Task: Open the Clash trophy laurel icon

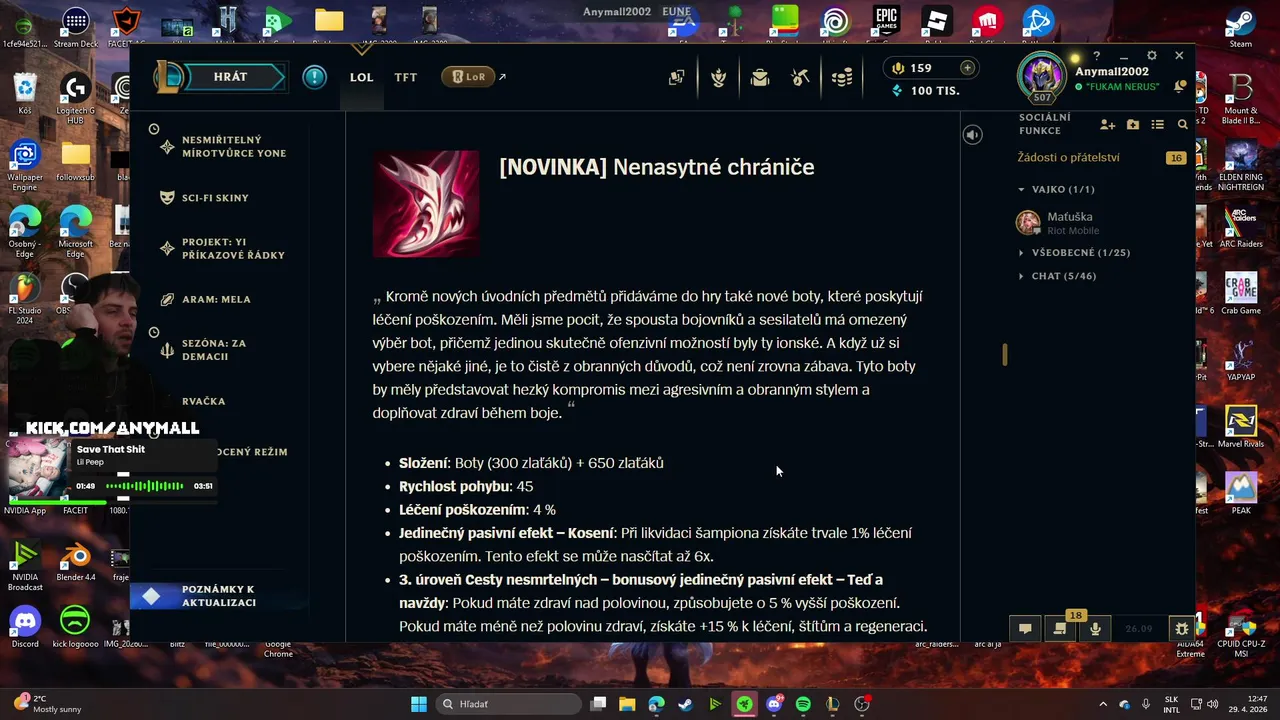Action: (718, 77)
